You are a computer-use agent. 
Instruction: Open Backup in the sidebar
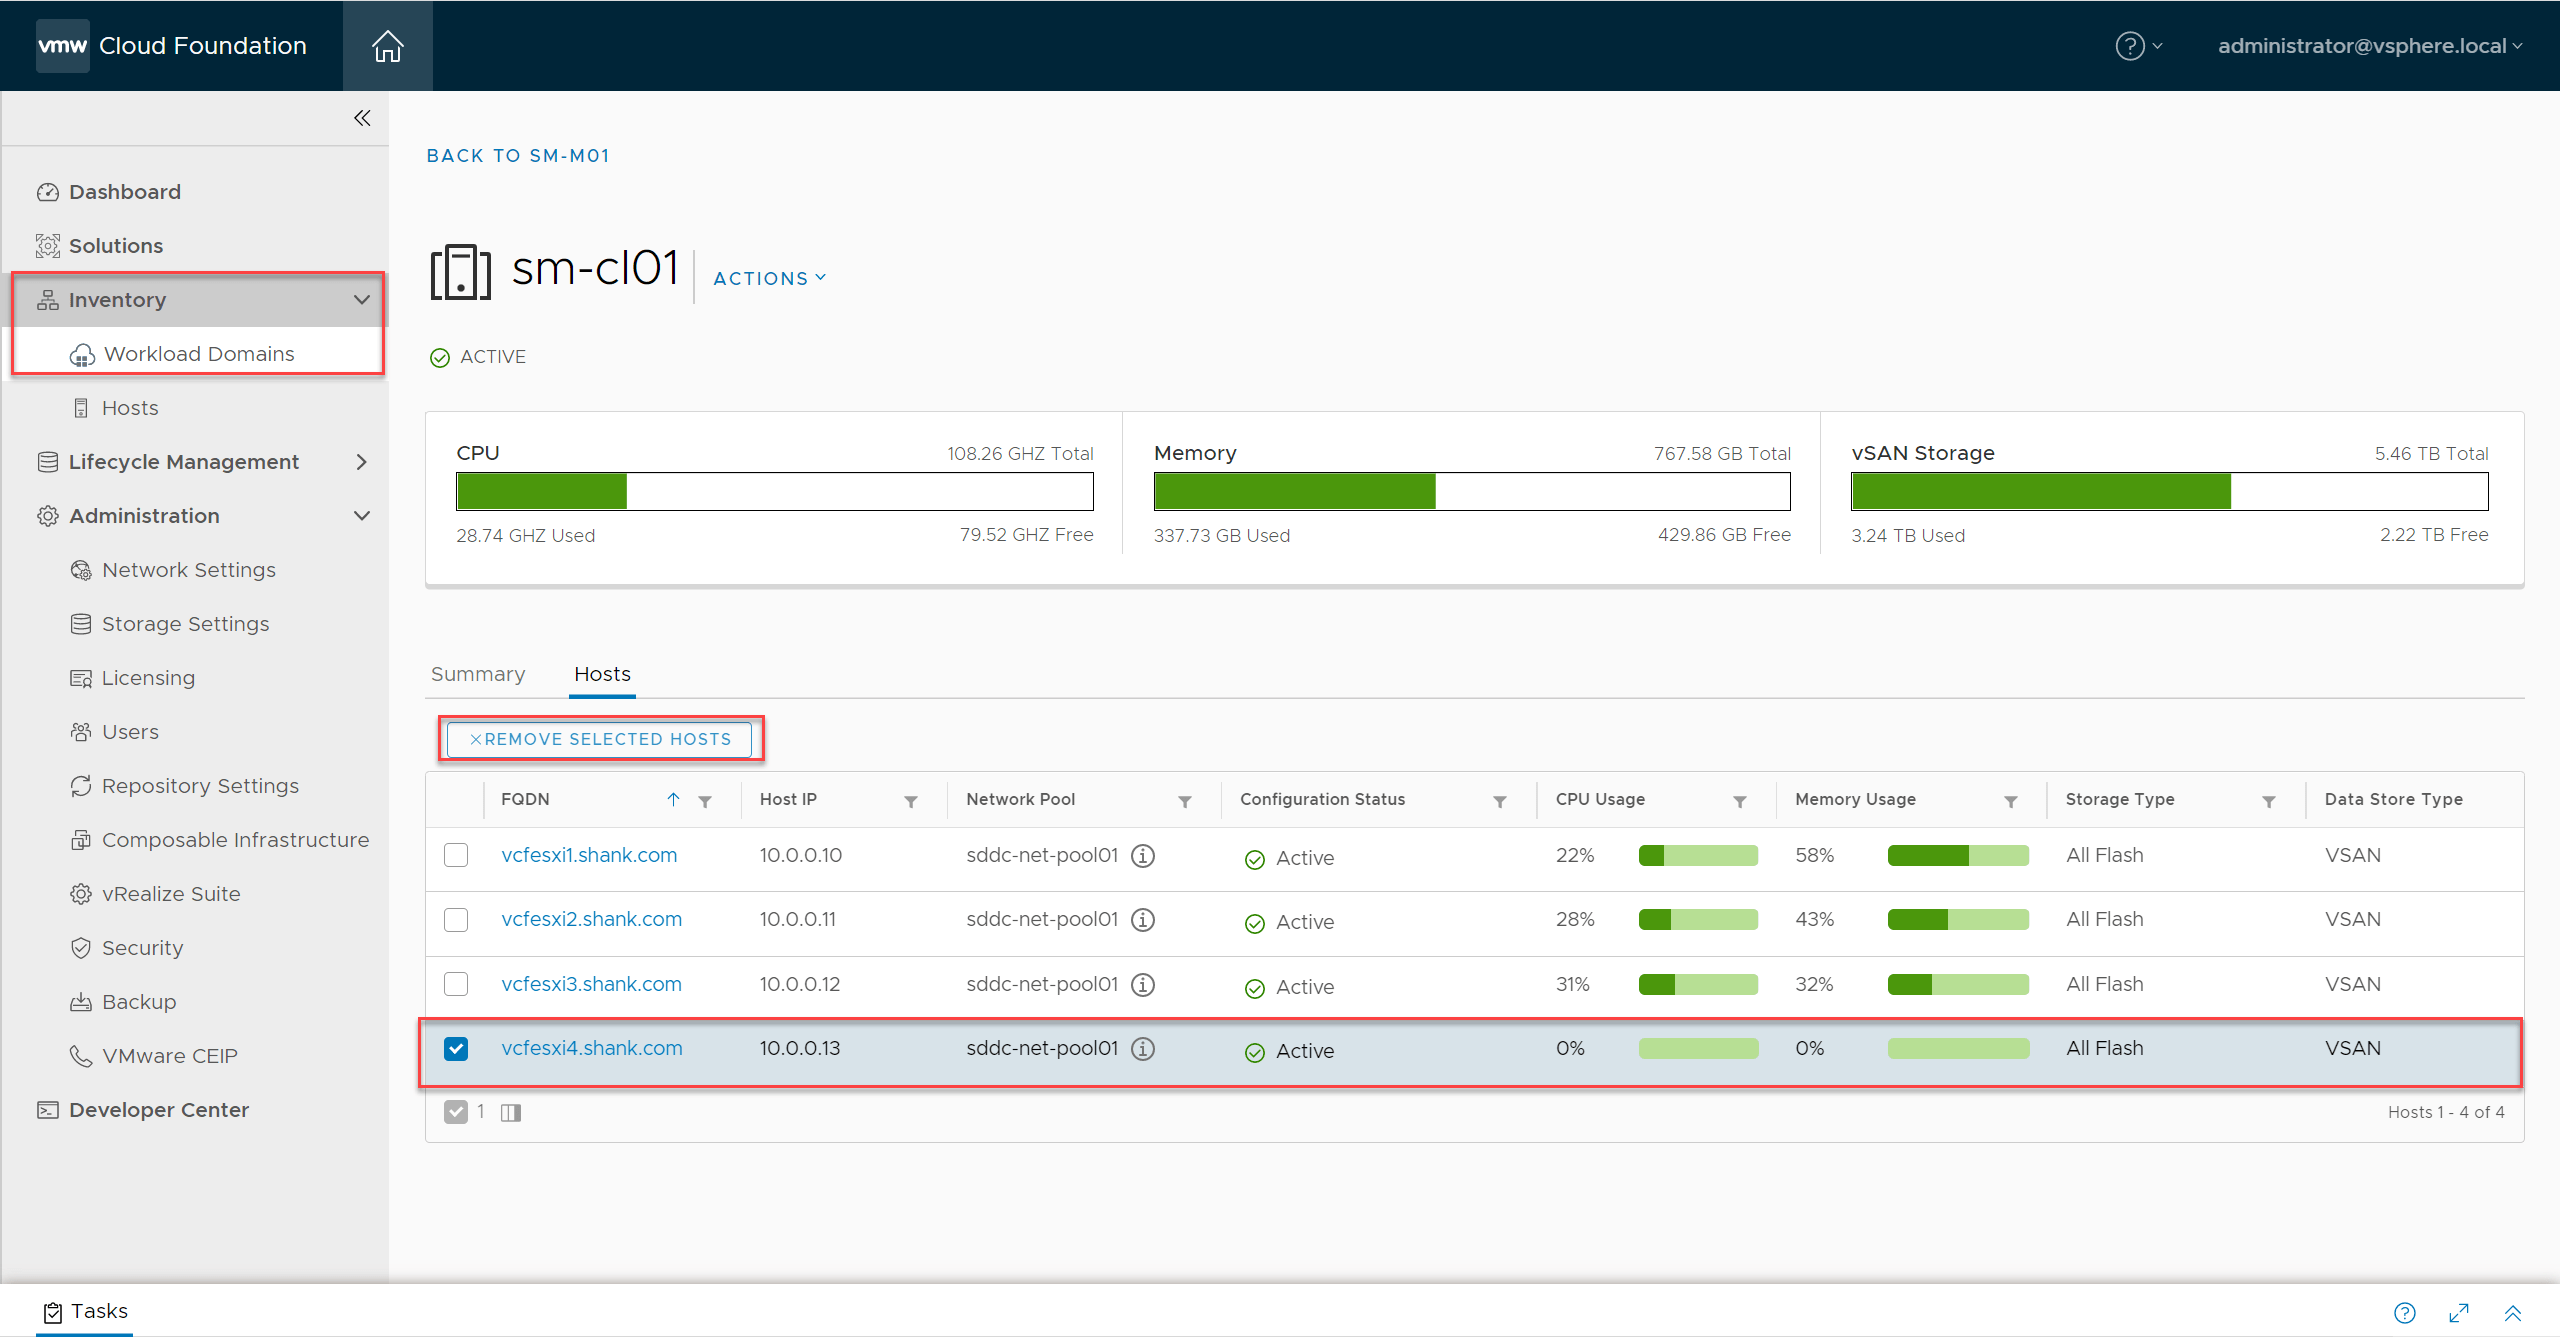(139, 1002)
